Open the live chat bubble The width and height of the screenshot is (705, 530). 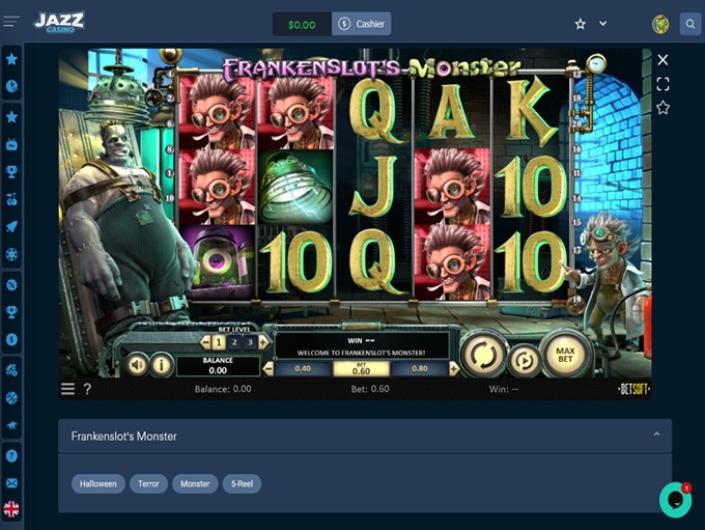[x=675, y=499]
